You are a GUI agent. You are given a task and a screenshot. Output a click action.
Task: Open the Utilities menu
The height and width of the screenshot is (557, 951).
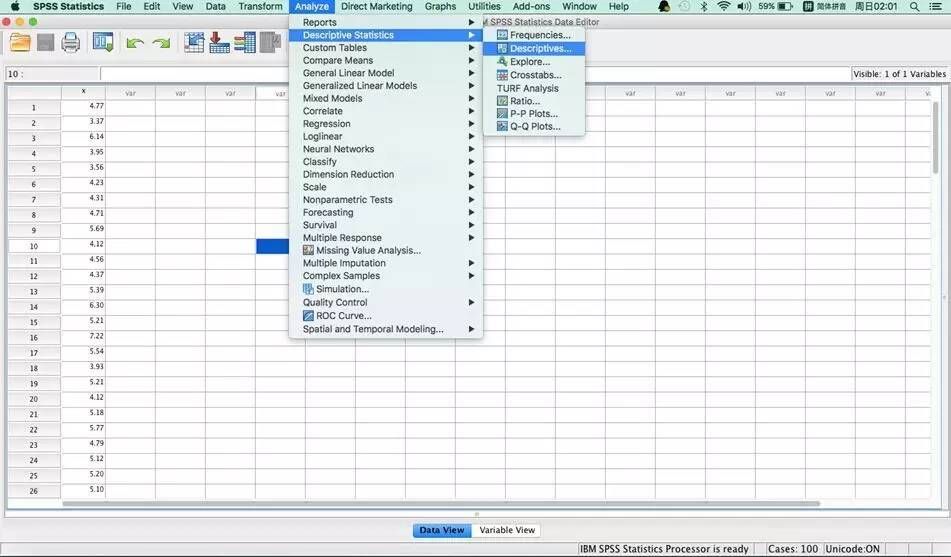pyautogui.click(x=484, y=6)
